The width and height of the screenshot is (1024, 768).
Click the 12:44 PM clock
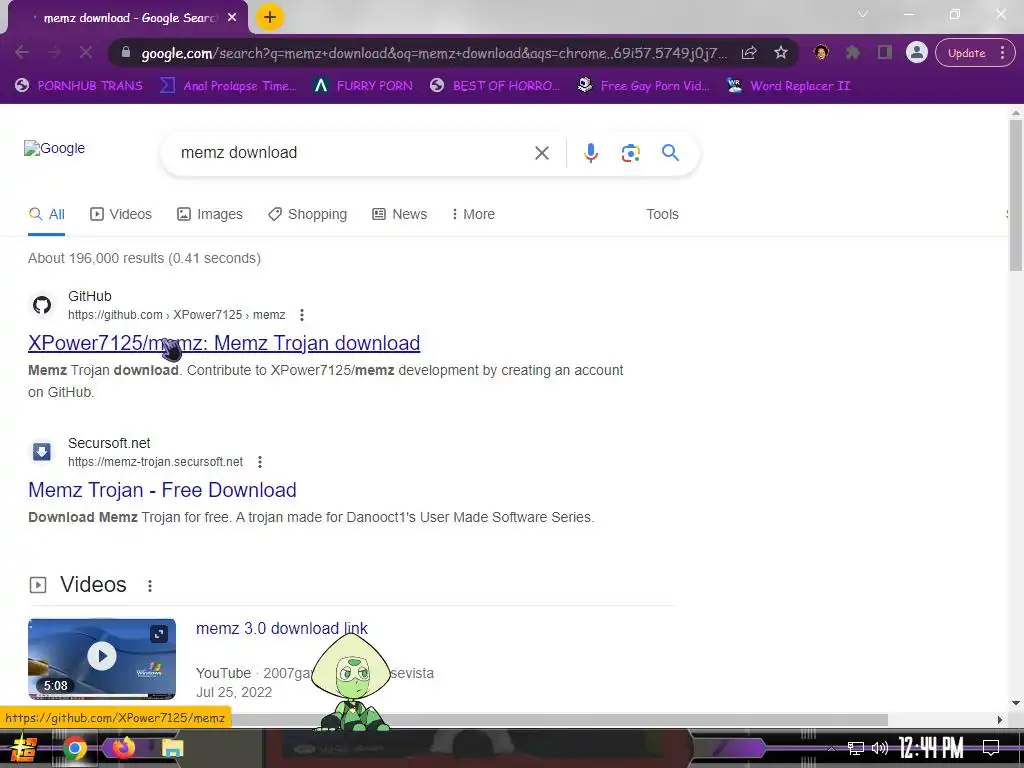click(x=931, y=748)
